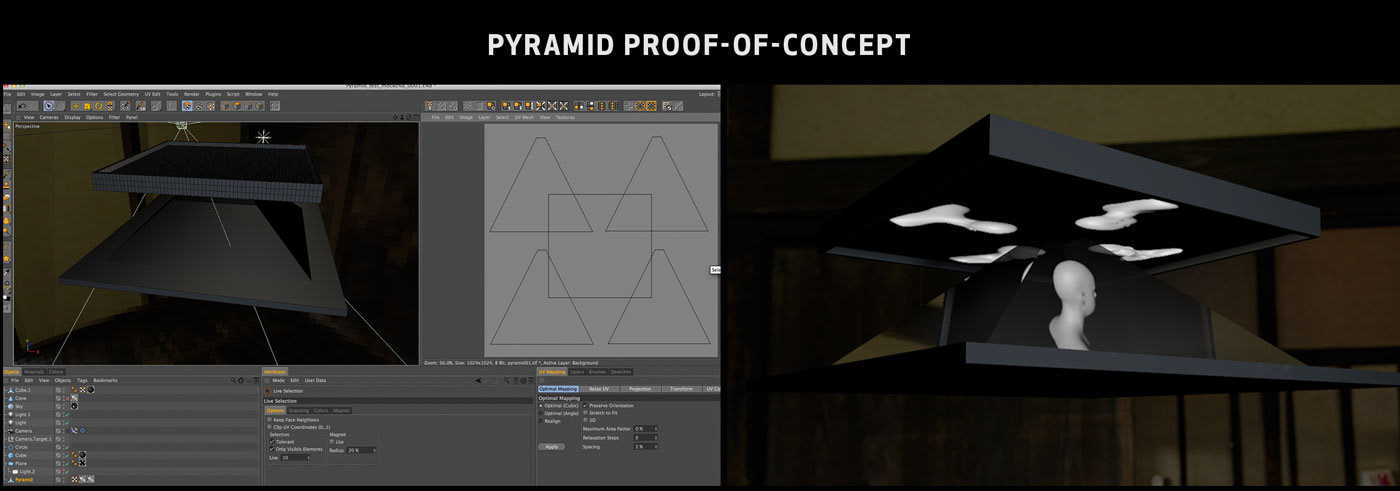1400x491 pixels.
Task: Toggle Clip UV Coordinates checkbox
Action: point(269,427)
